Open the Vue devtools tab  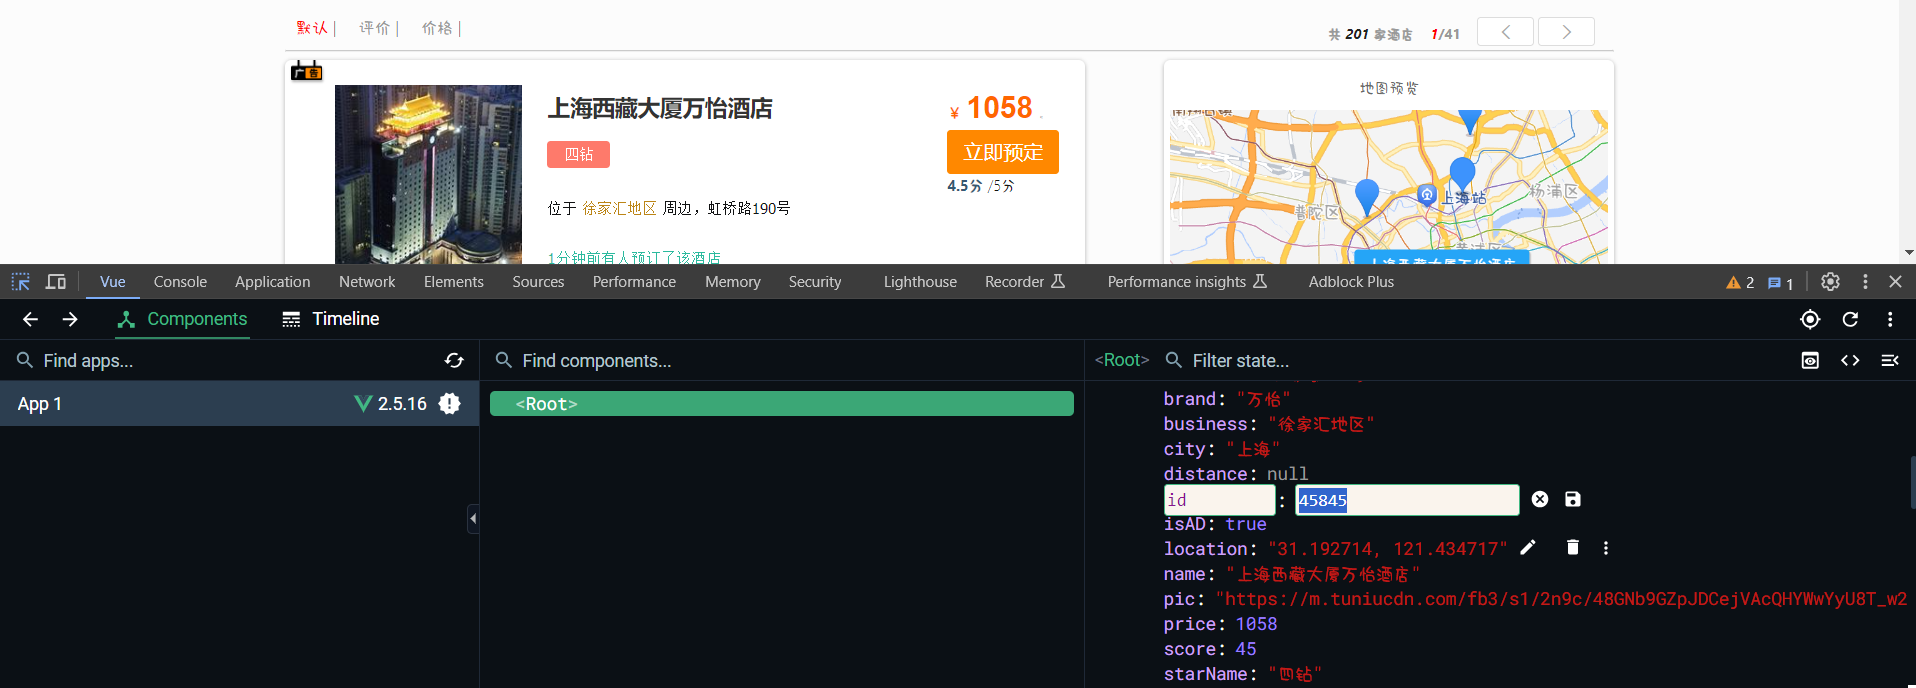(x=113, y=282)
